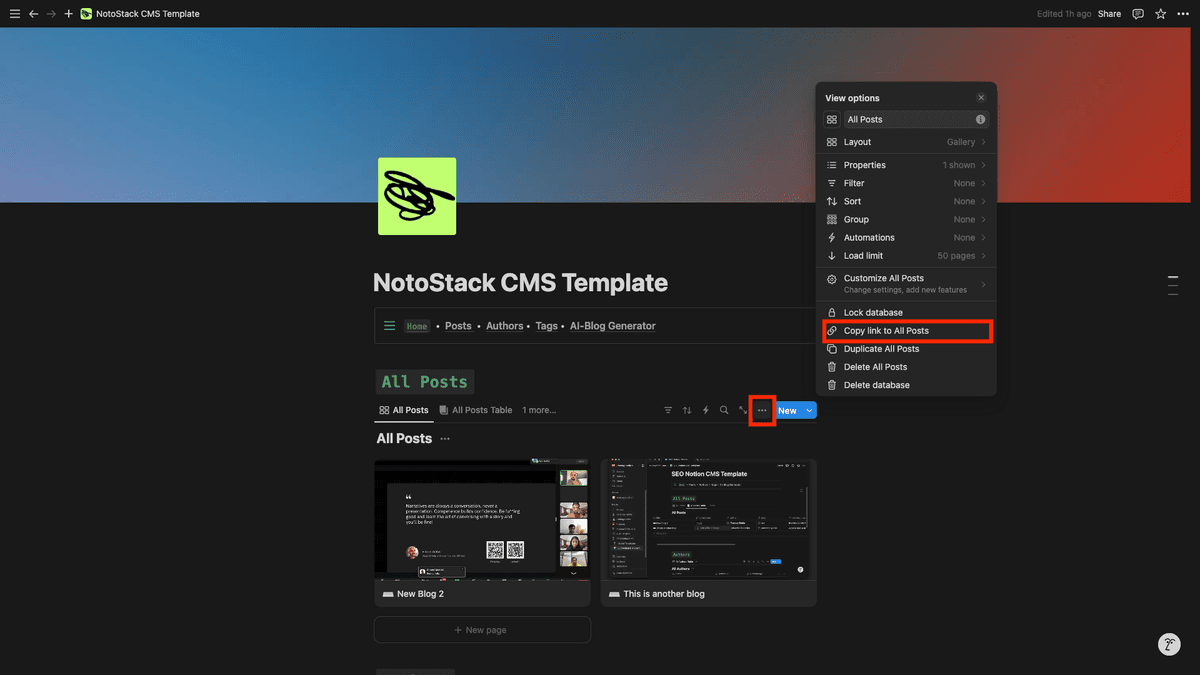1200x675 pixels.
Task: Open the page more options in top bar
Action: (x=1183, y=14)
